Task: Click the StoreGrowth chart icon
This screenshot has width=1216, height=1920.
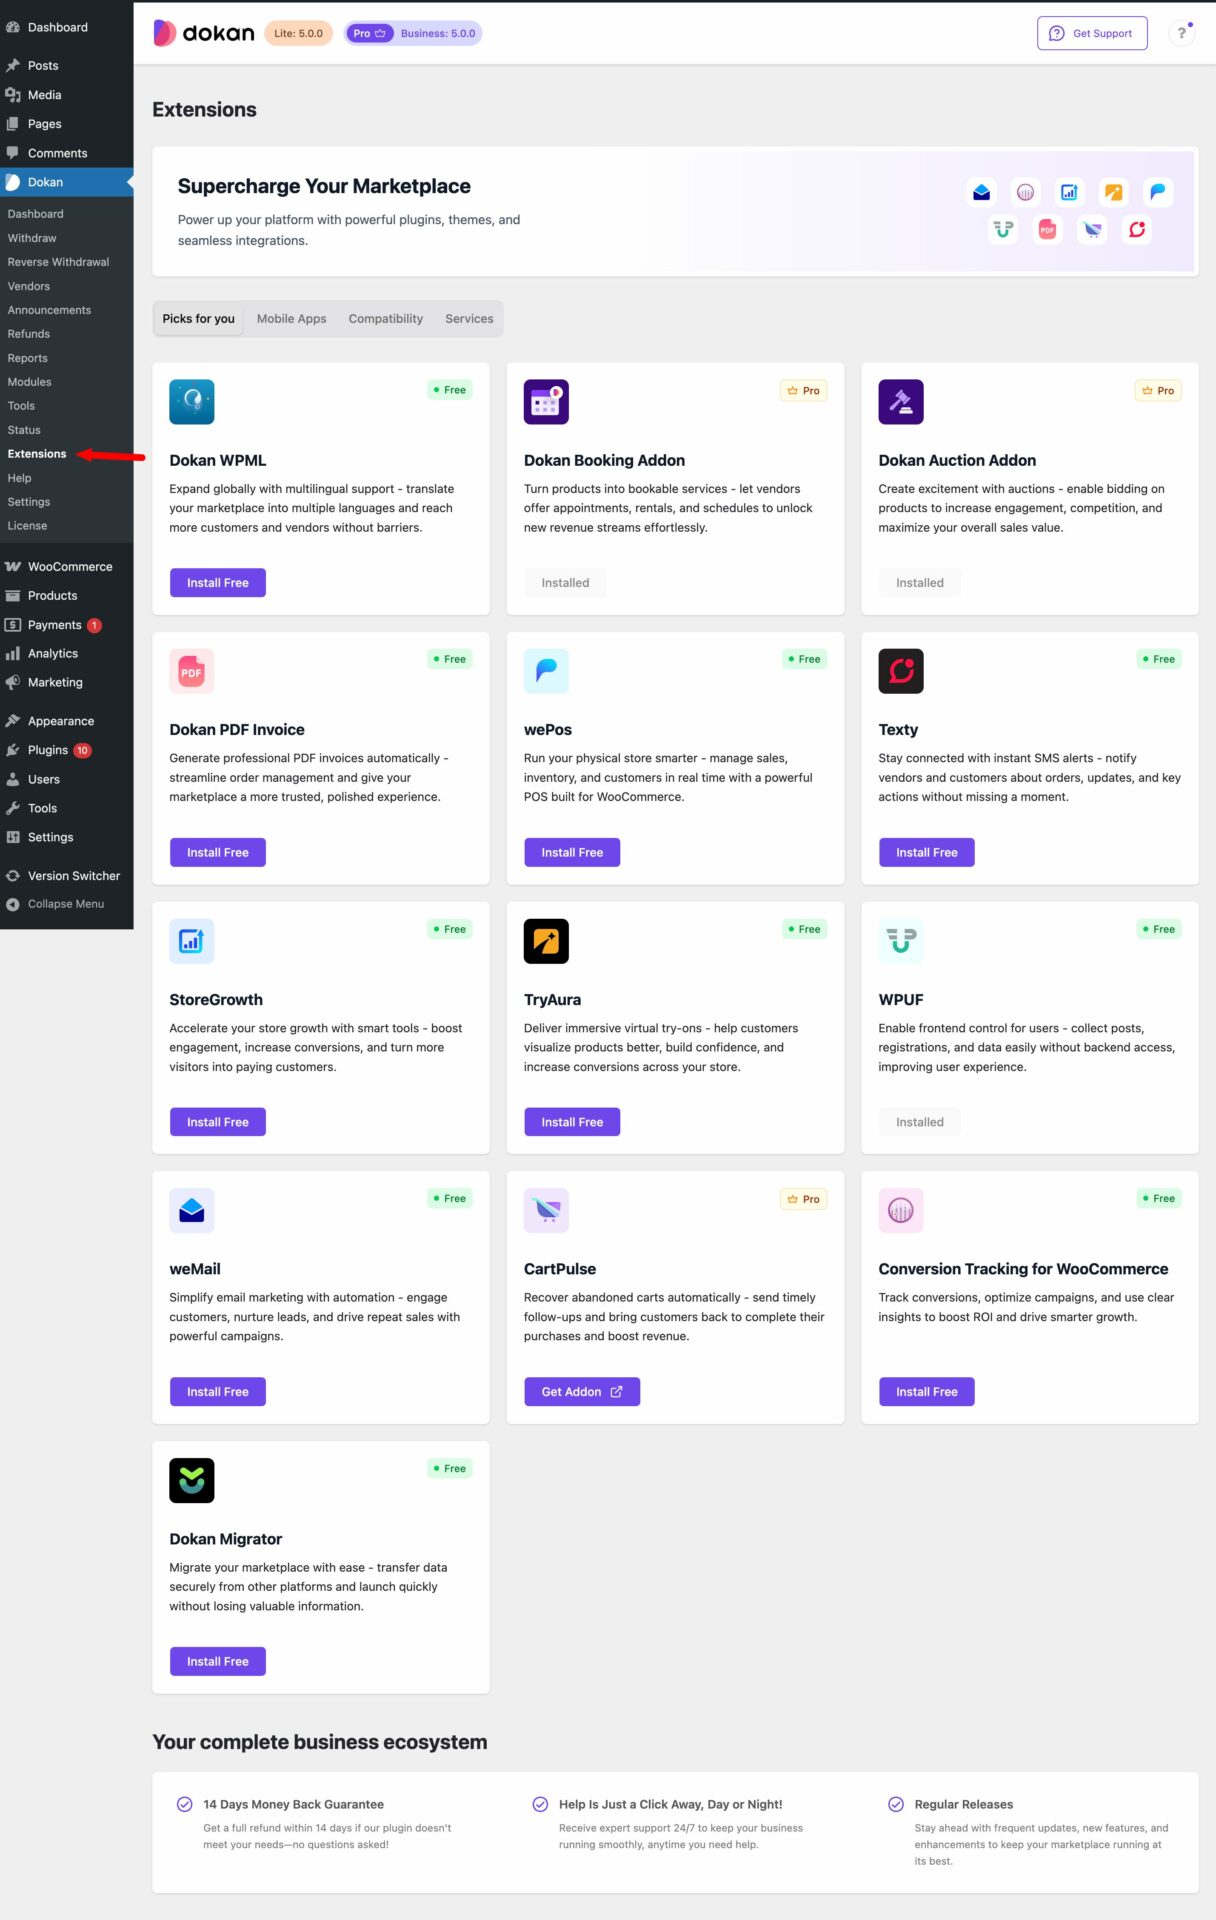Action: [192, 941]
